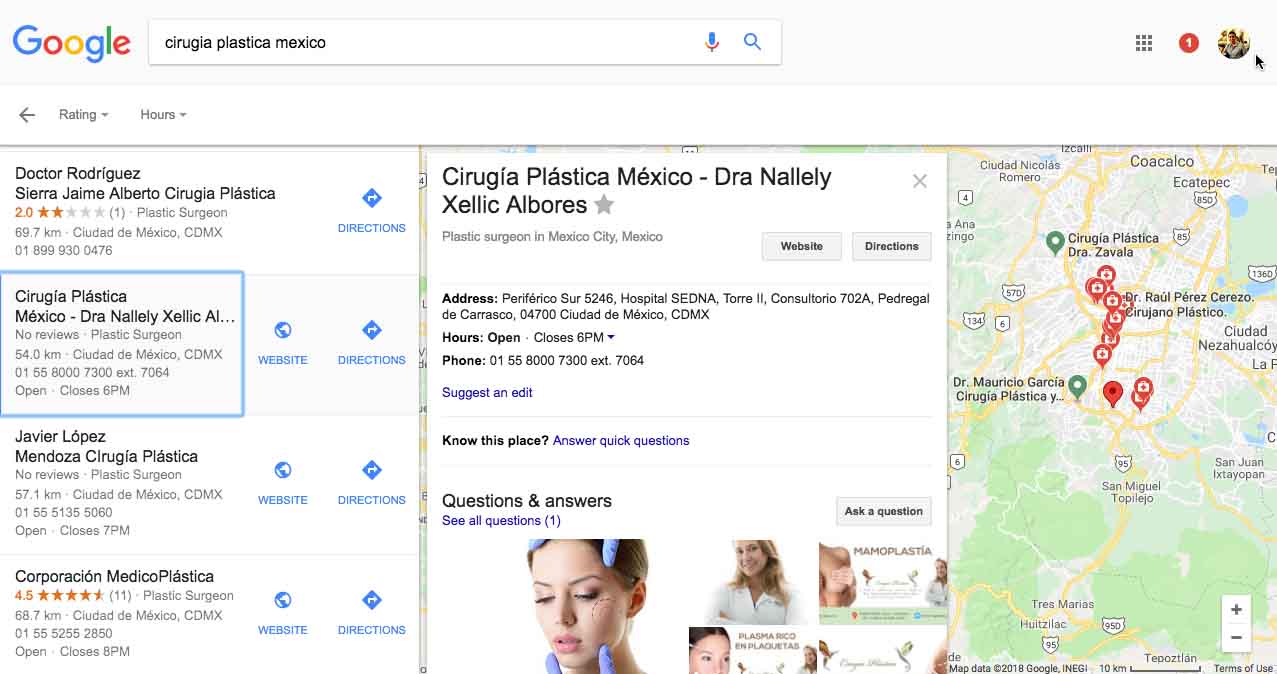Open the Hours filter dropdown
This screenshot has height=674, width=1277.
(163, 115)
